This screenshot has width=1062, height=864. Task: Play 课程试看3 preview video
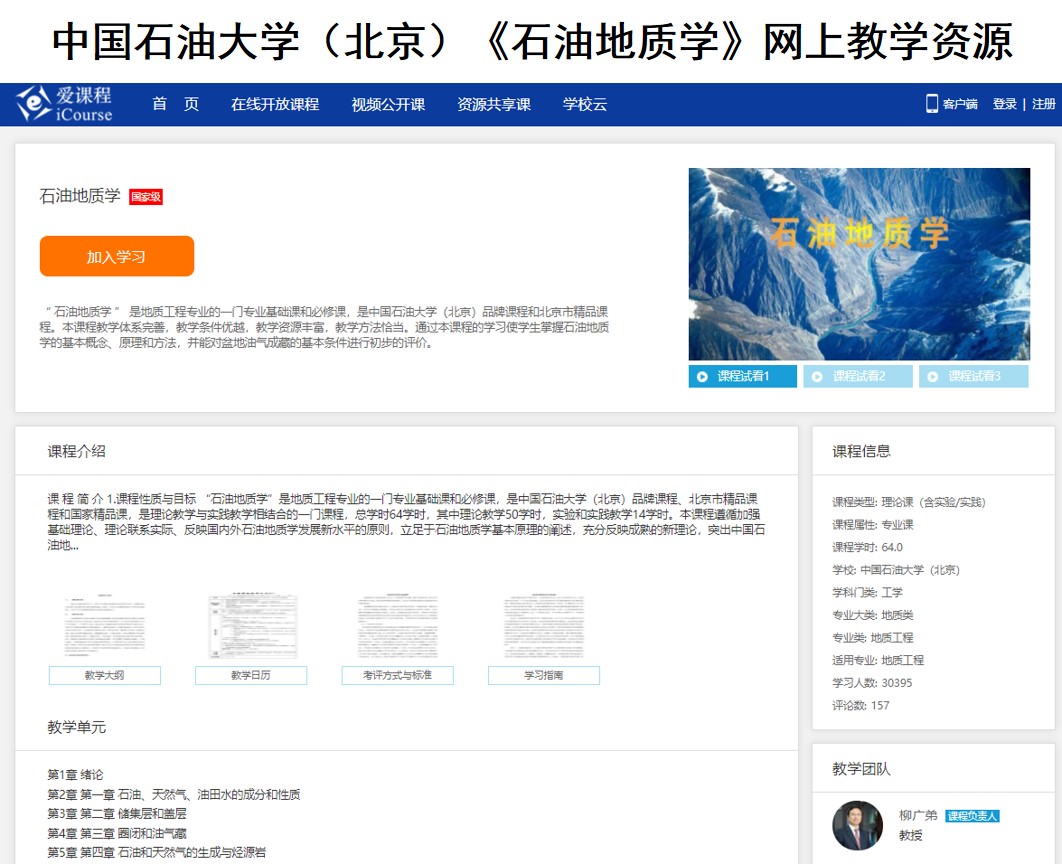pos(973,376)
